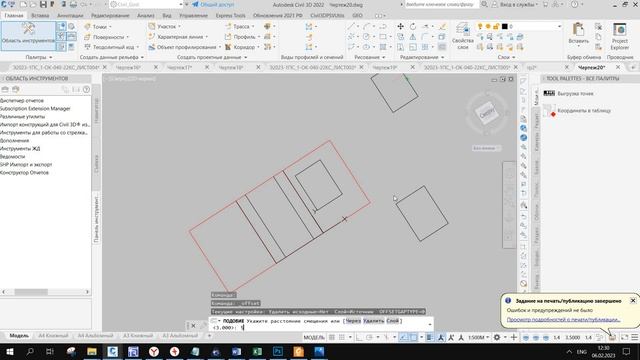
Task: Expand the Точки dropdown
Action: tap(109, 27)
